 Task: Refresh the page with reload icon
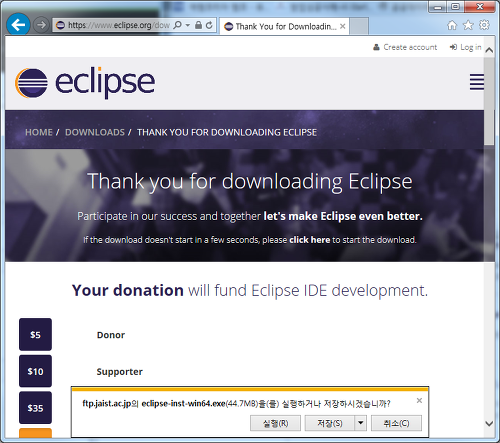tap(209, 25)
